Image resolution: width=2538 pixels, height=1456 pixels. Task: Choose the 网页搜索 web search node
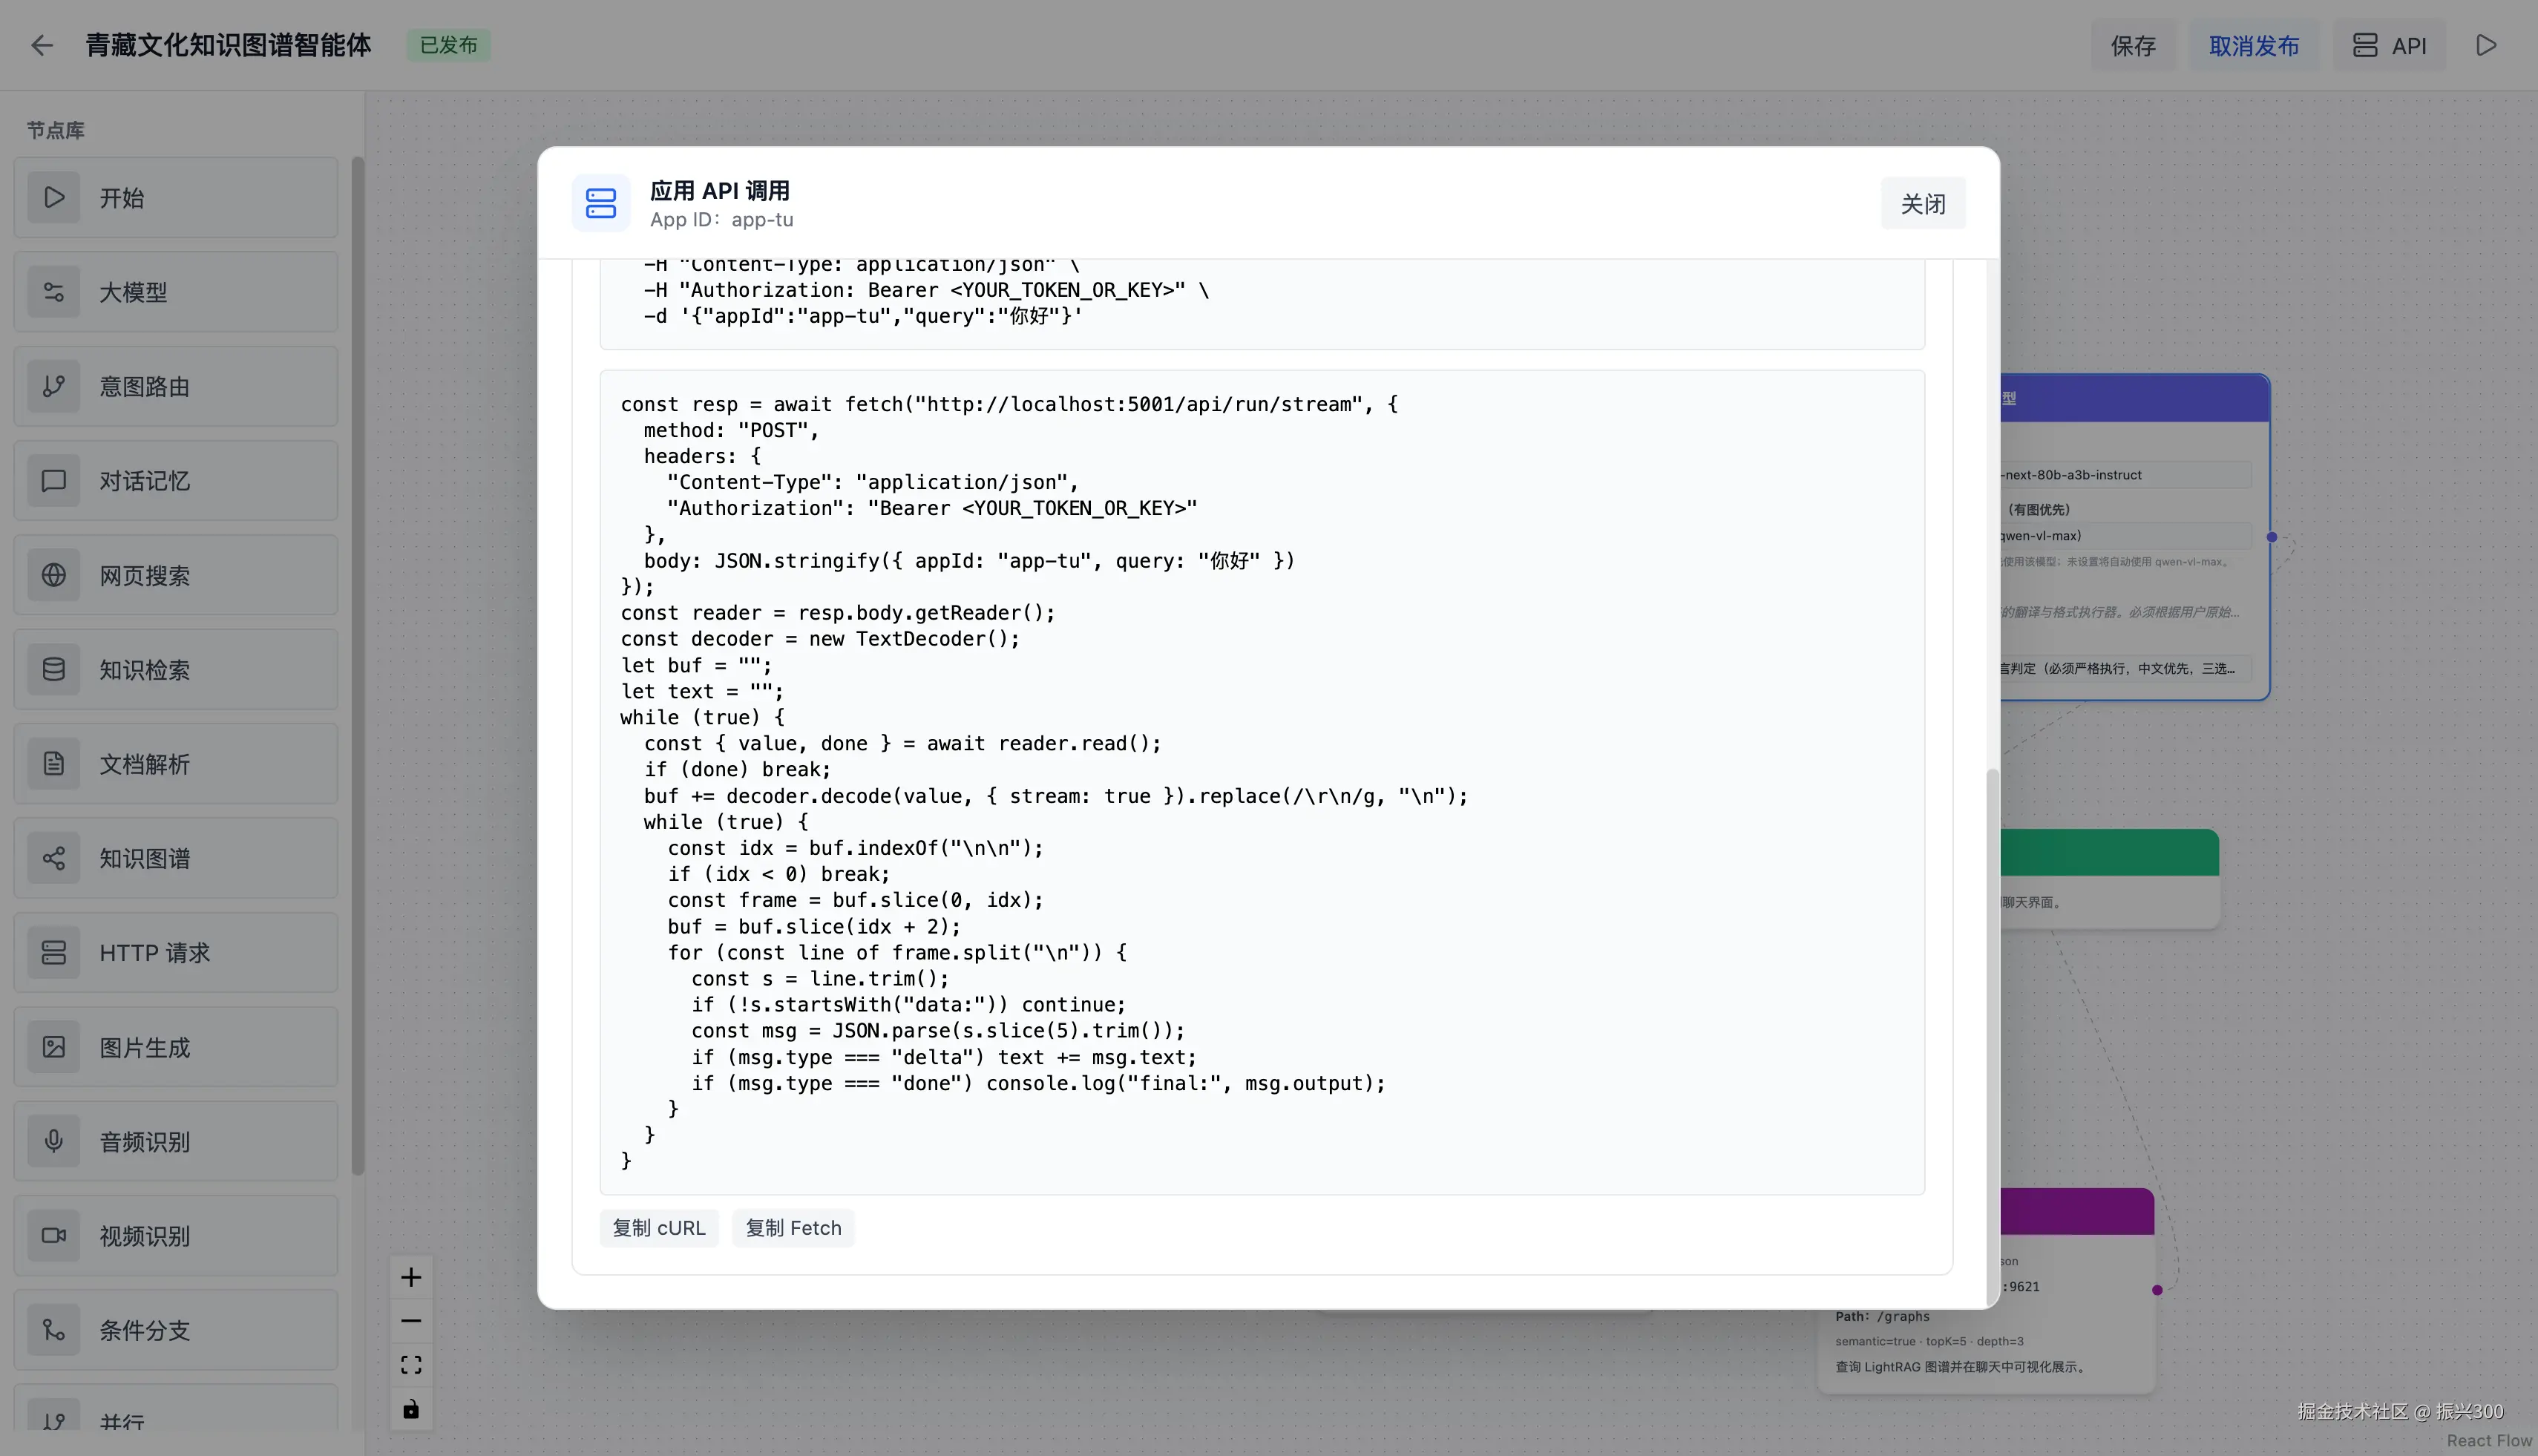point(176,575)
